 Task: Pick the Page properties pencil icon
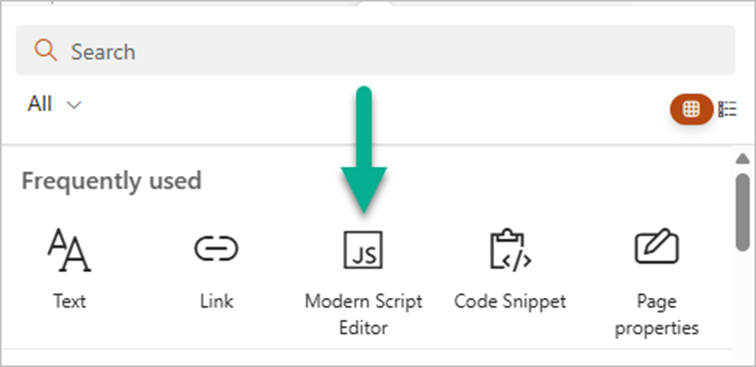coord(656,246)
